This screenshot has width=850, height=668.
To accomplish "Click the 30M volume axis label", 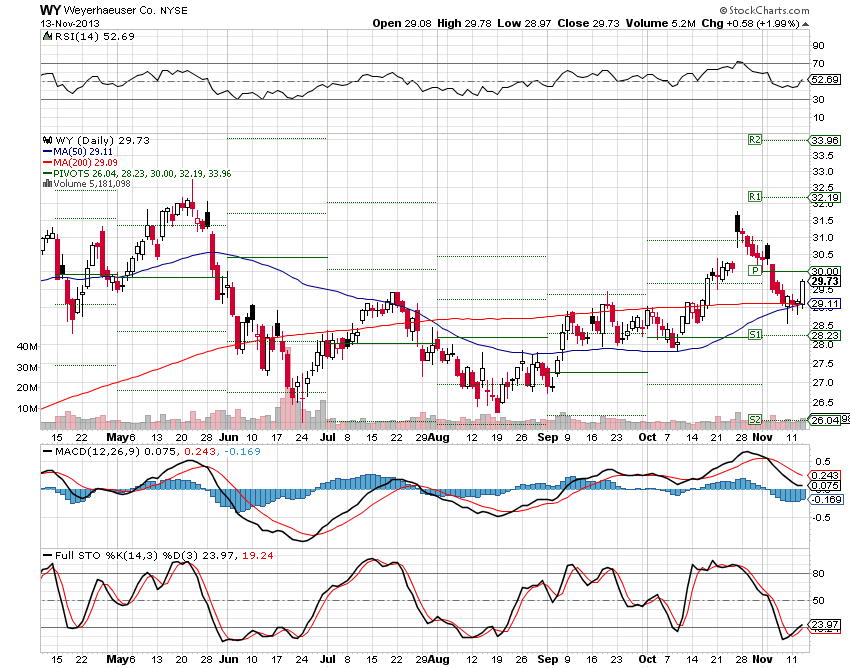I will coord(27,368).
